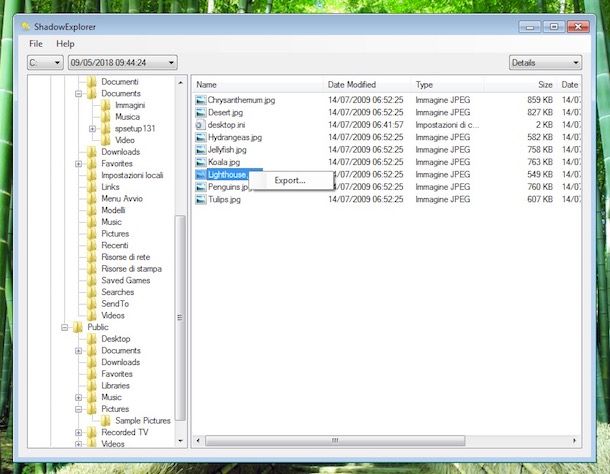Click the Libraries folder icon
The height and width of the screenshot is (474, 610).
91,386
